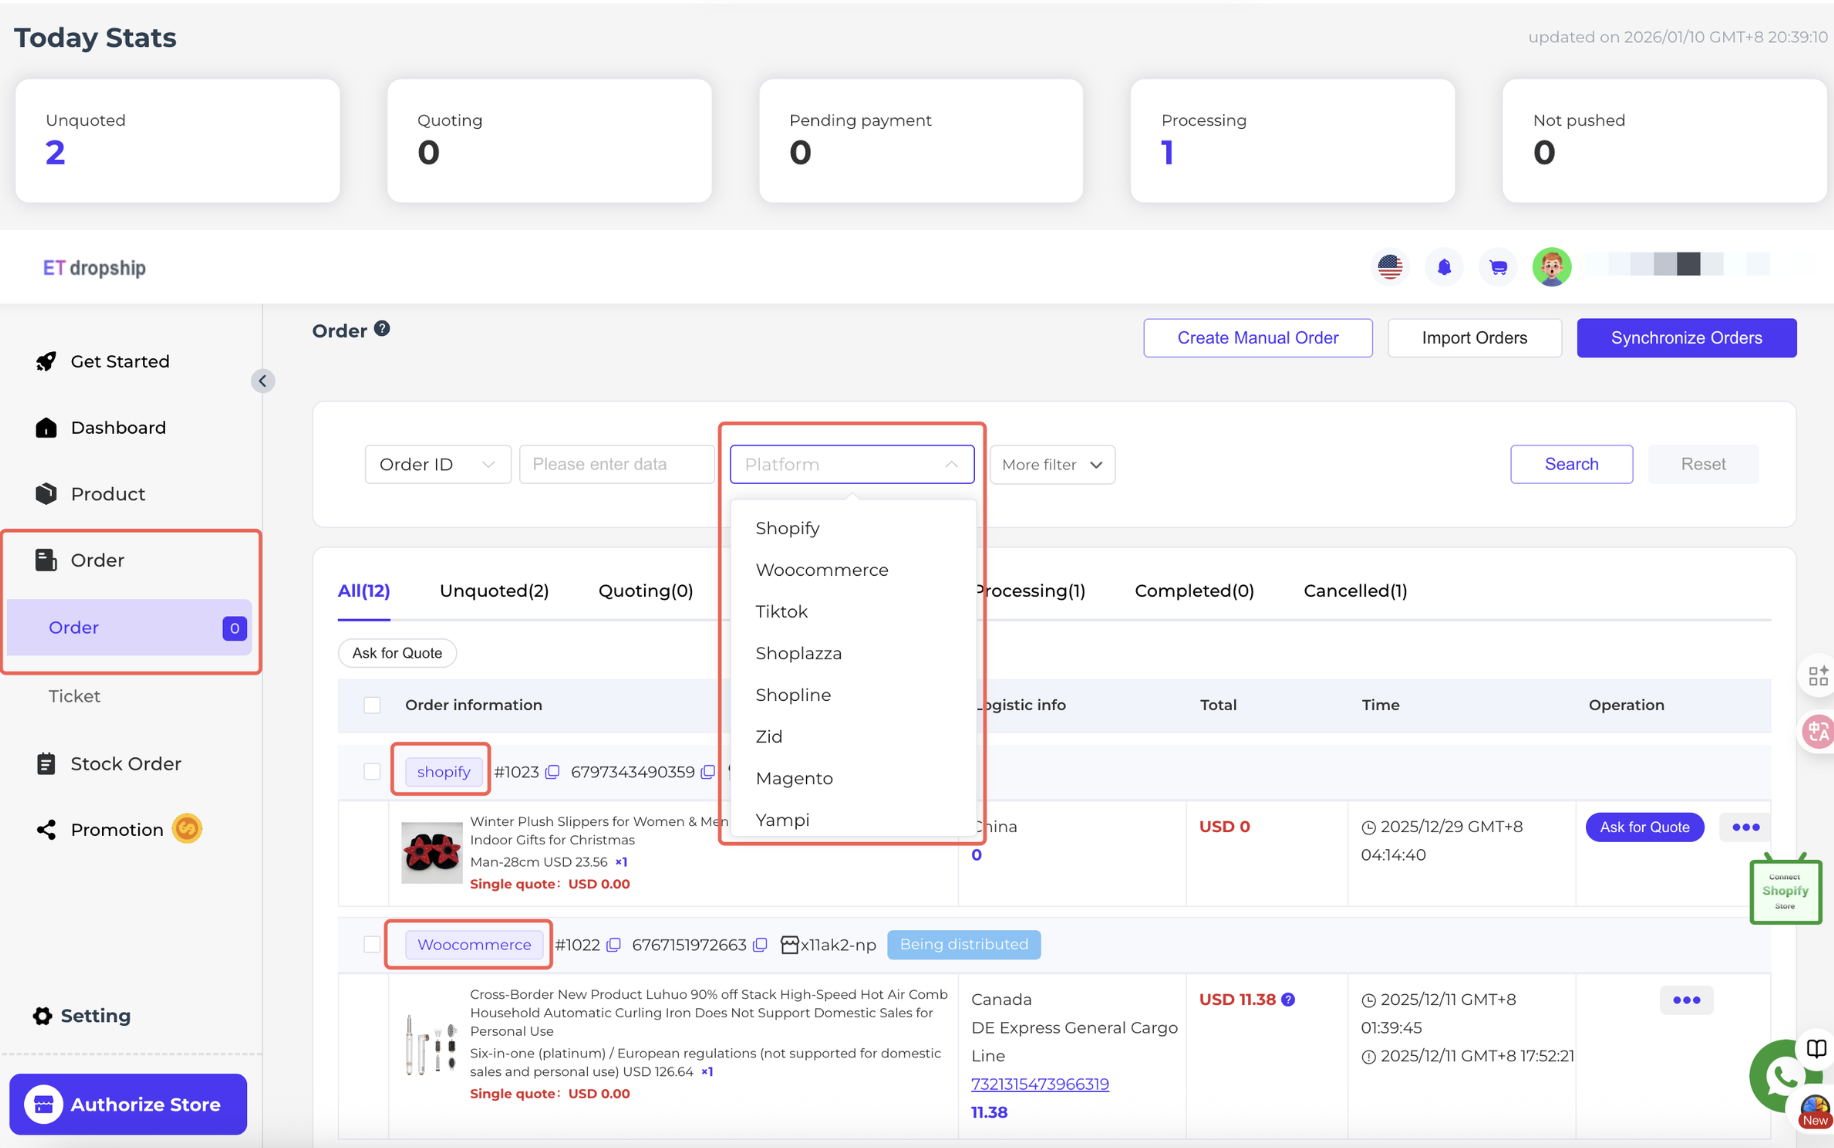This screenshot has width=1834, height=1148.
Task: Select the checkbox for order #1023
Action: [372, 771]
